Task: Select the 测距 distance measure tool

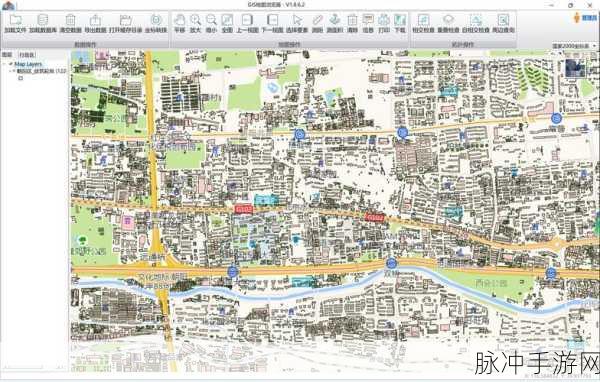Action: pos(318,23)
